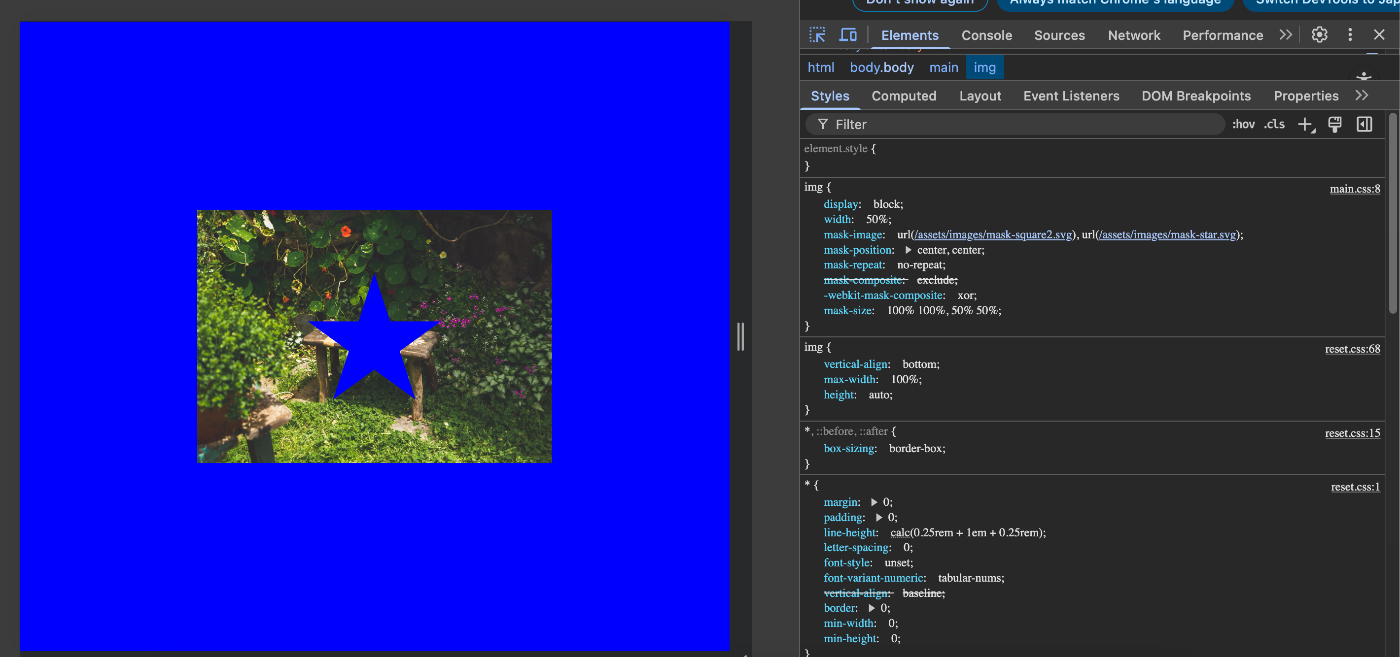Viewport: 1400px width, 657px height.
Task: Click the max-width 100% declaration
Action: [x=872, y=379]
